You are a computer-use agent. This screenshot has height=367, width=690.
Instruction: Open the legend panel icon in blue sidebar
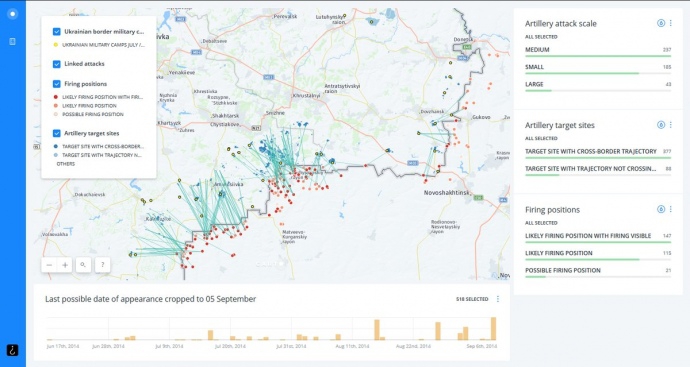[12, 41]
